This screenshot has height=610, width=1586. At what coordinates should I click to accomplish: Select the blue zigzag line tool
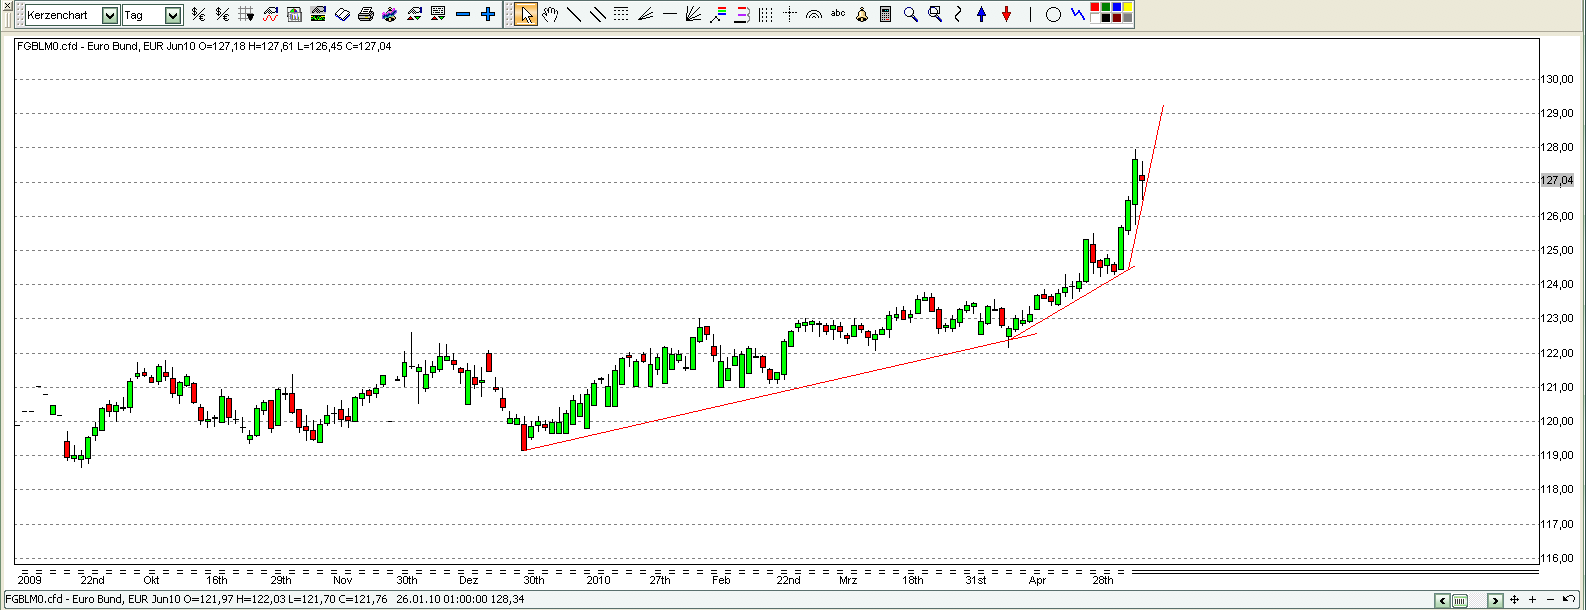pyautogui.click(x=1077, y=14)
